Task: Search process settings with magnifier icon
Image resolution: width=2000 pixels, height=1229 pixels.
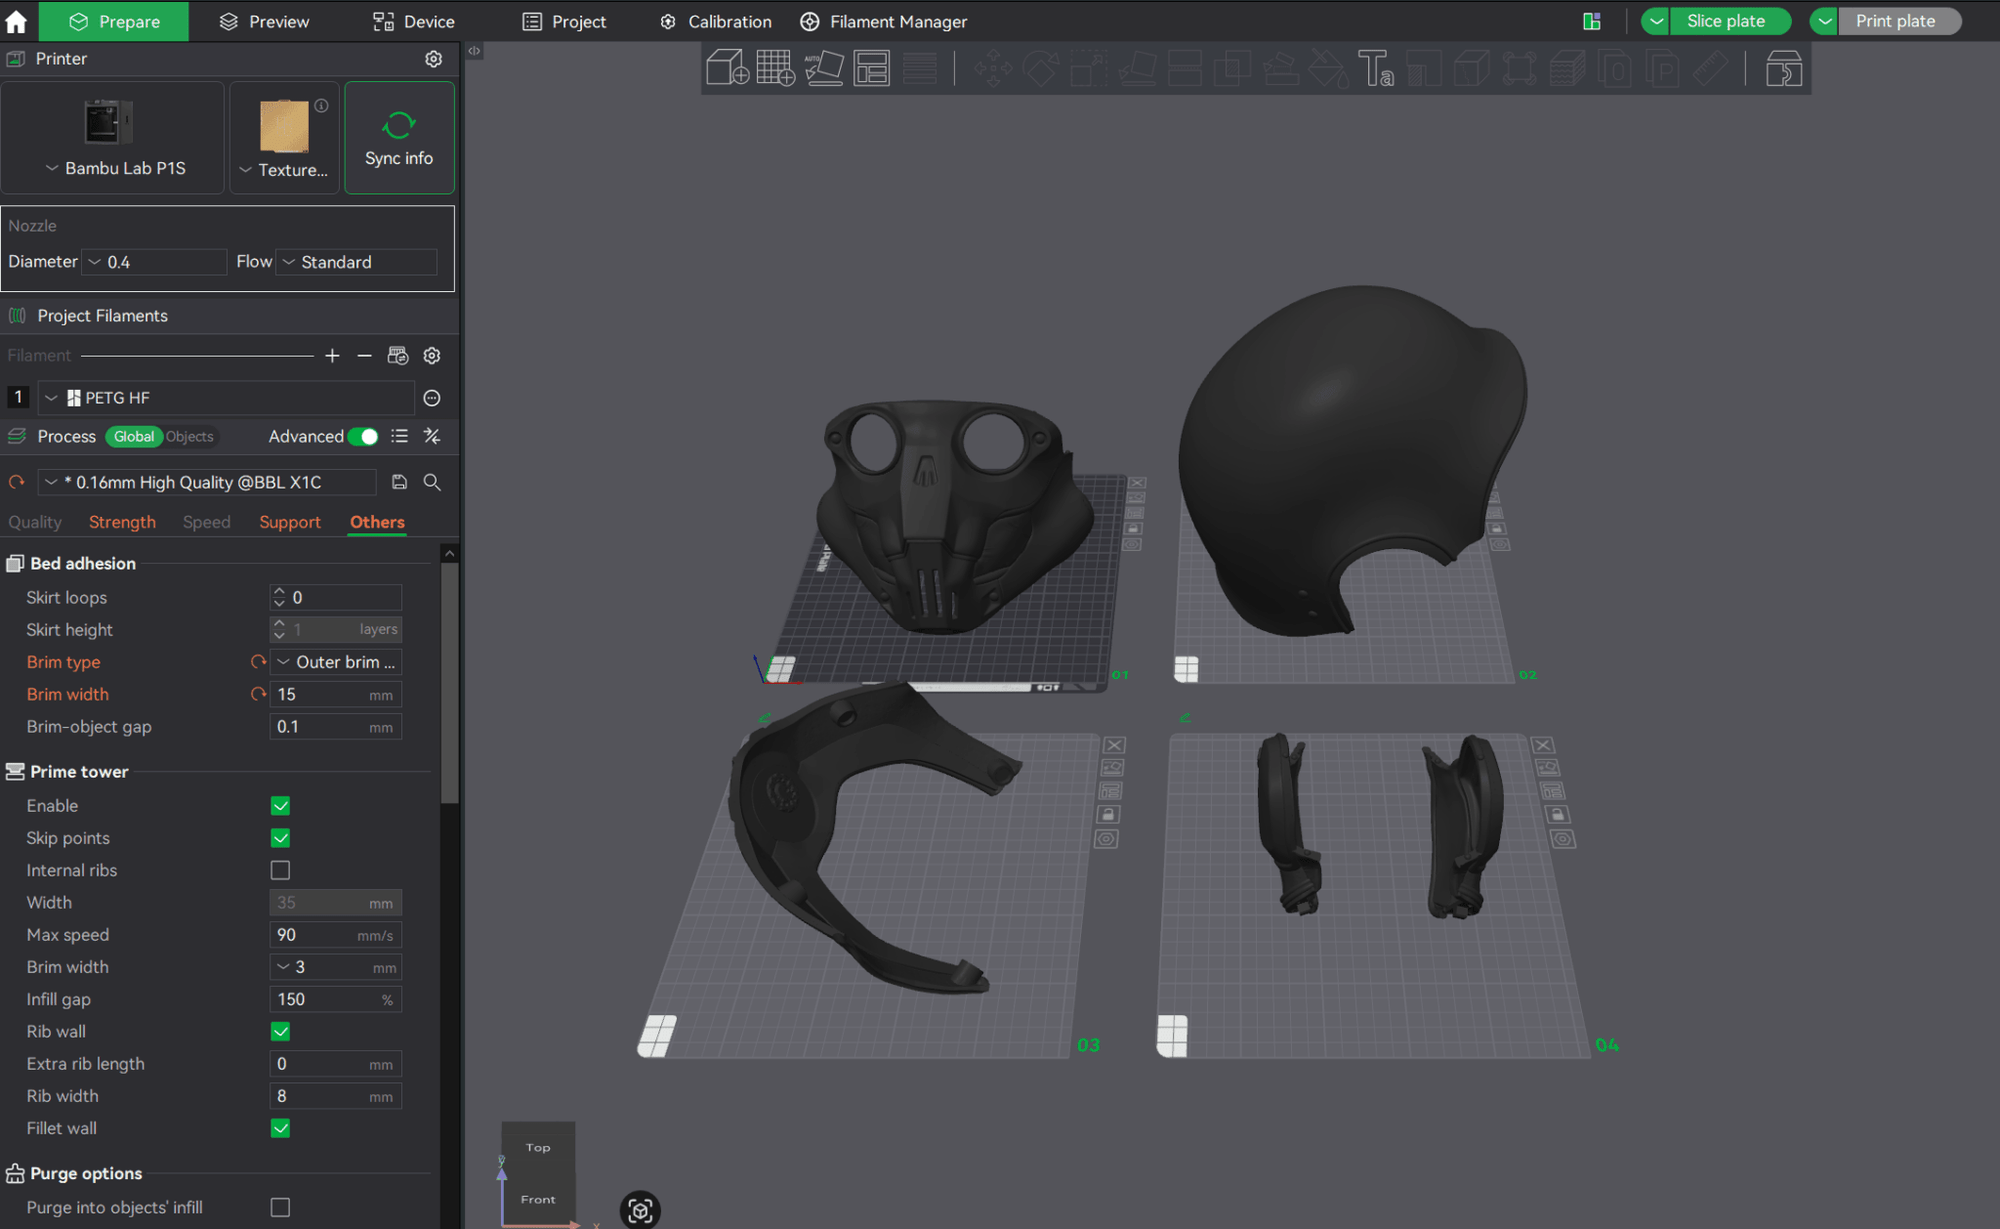Action: pyautogui.click(x=432, y=482)
